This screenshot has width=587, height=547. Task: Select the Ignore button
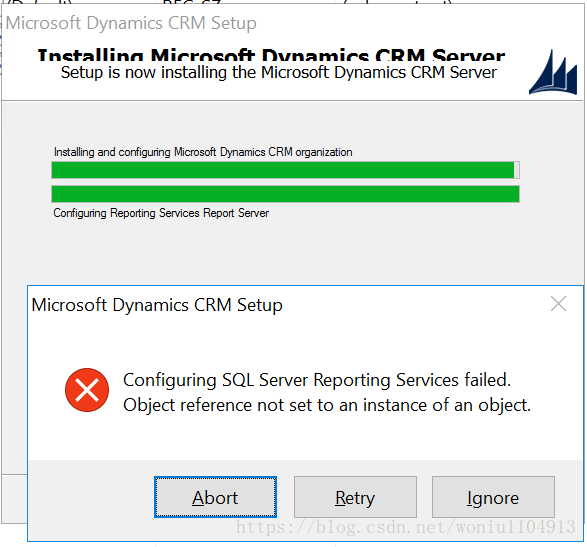[493, 497]
